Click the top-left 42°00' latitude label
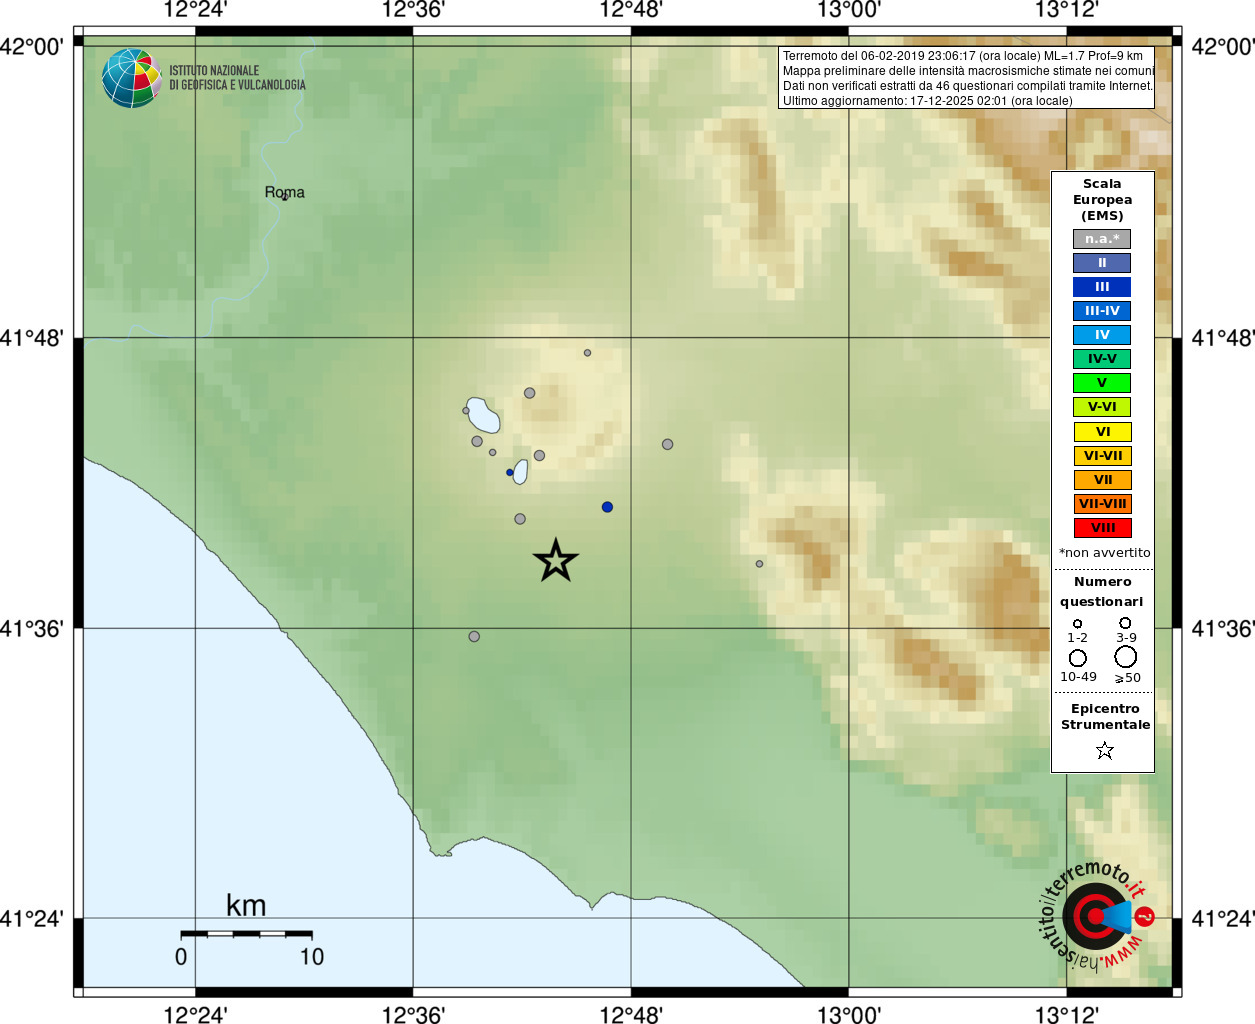Image resolution: width=1255 pixels, height=1024 pixels. [32, 47]
